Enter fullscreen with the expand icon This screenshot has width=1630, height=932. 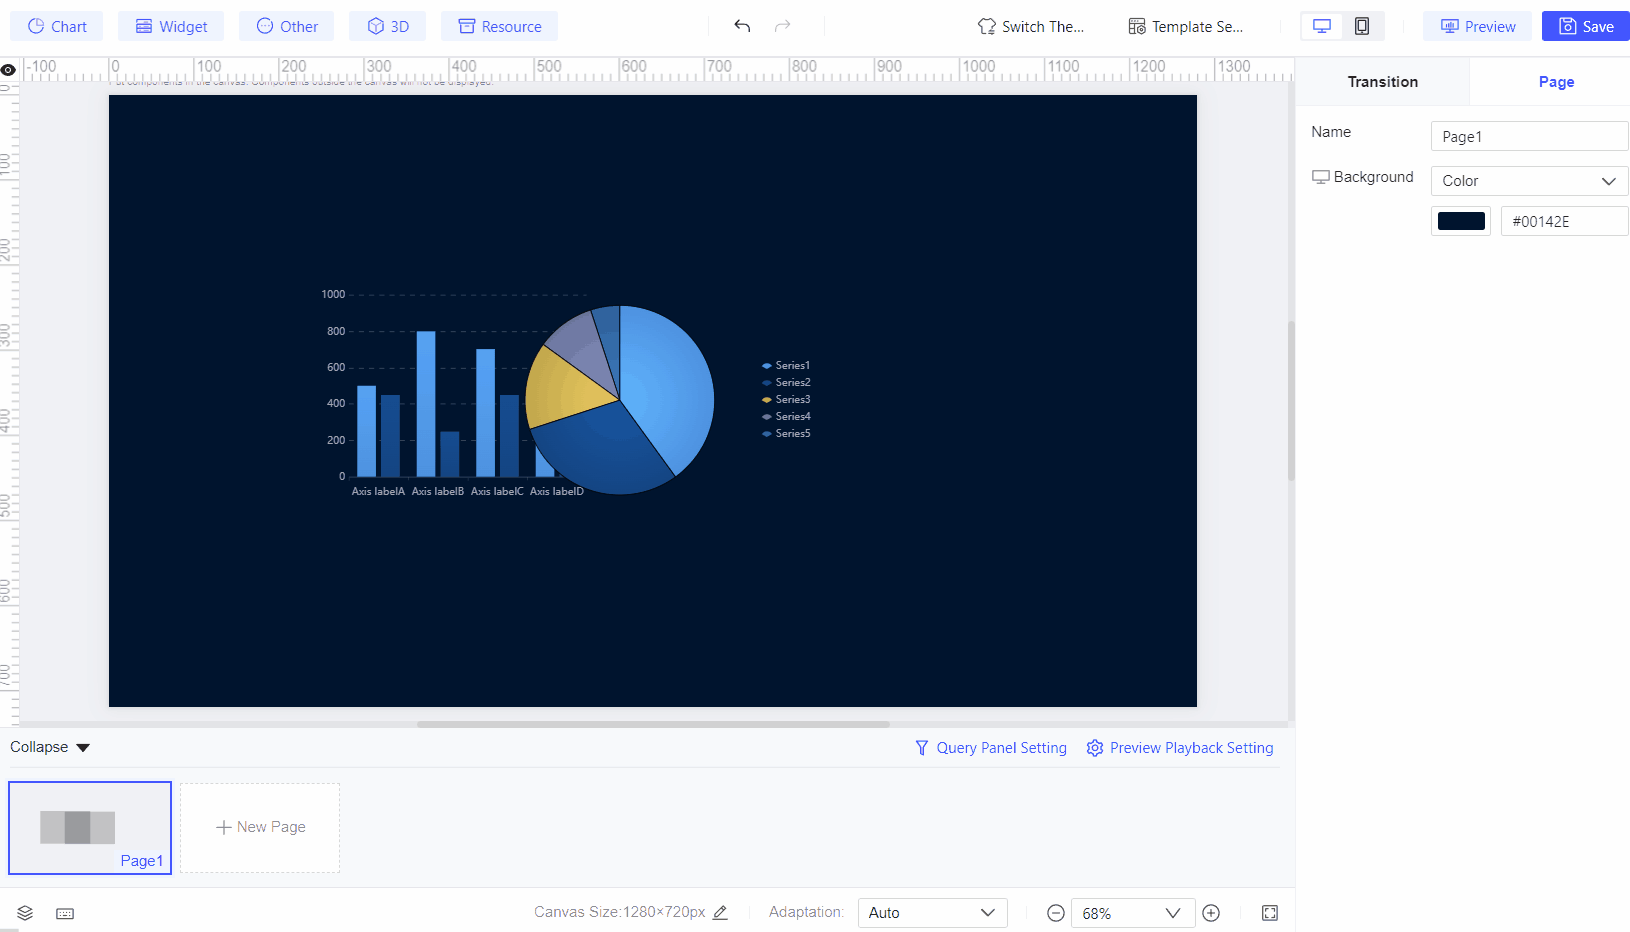click(1269, 913)
